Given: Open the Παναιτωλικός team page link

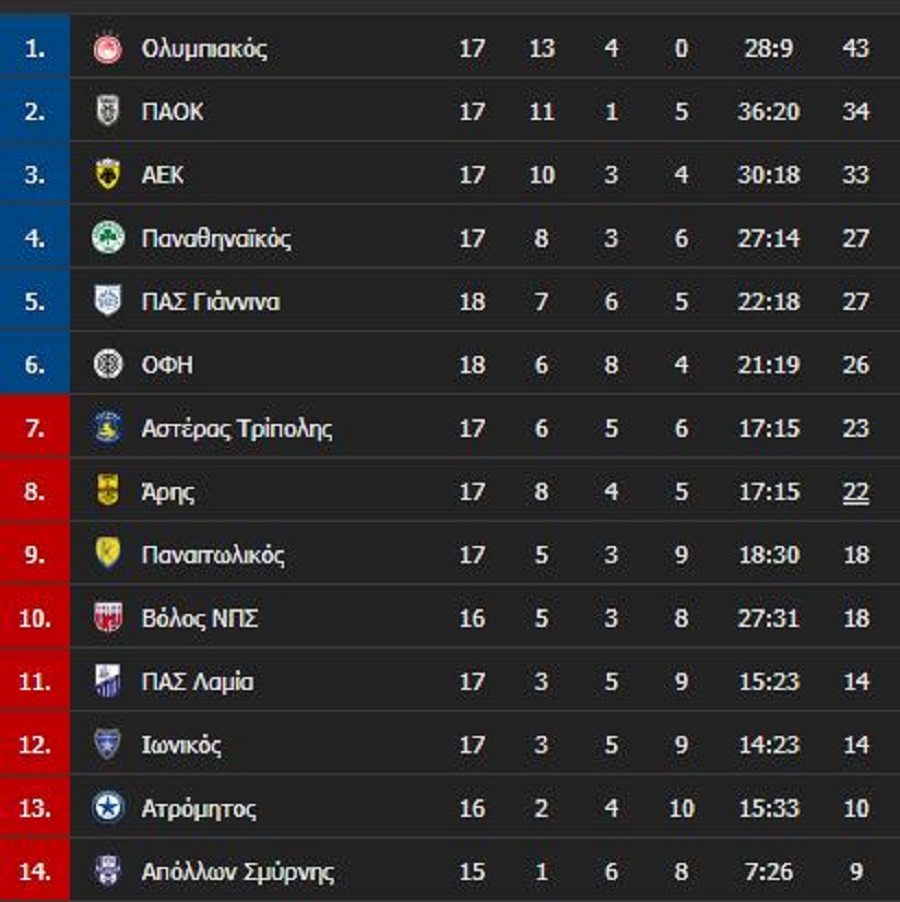Looking at the screenshot, I should pos(213,555).
